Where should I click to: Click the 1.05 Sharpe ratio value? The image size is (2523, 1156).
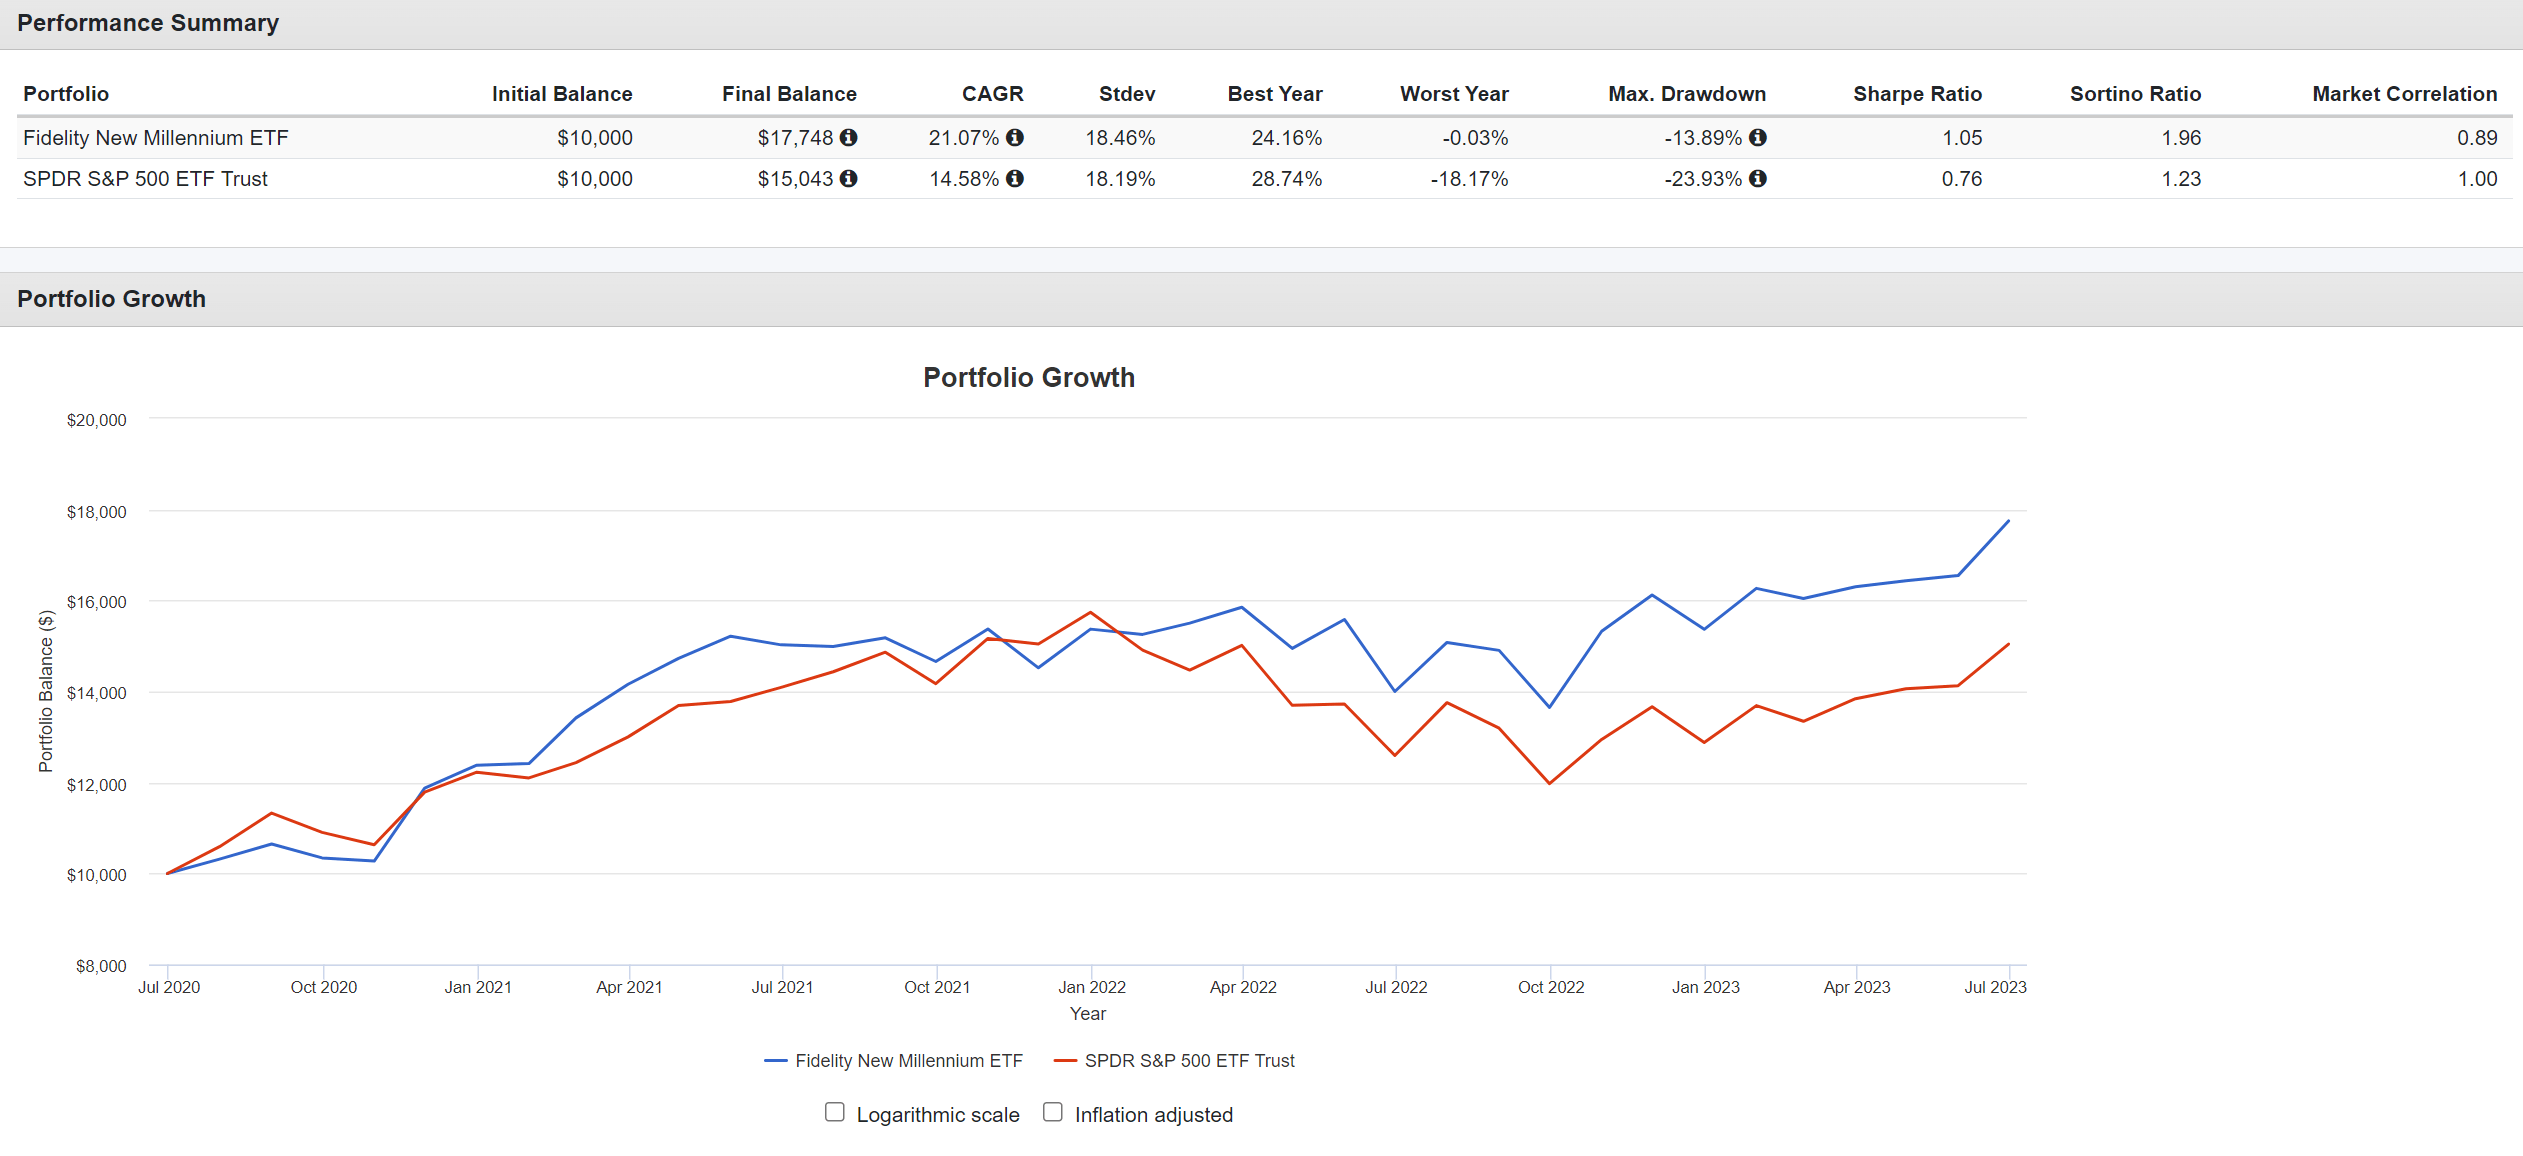pos(1962,138)
